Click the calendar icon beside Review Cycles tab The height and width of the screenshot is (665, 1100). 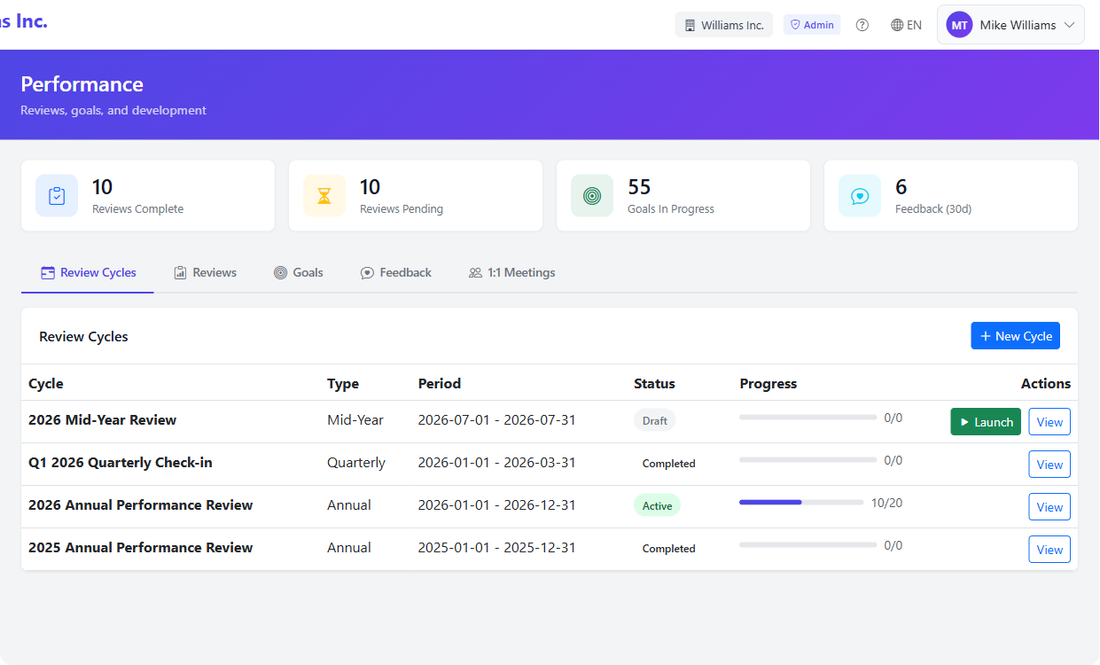click(47, 271)
